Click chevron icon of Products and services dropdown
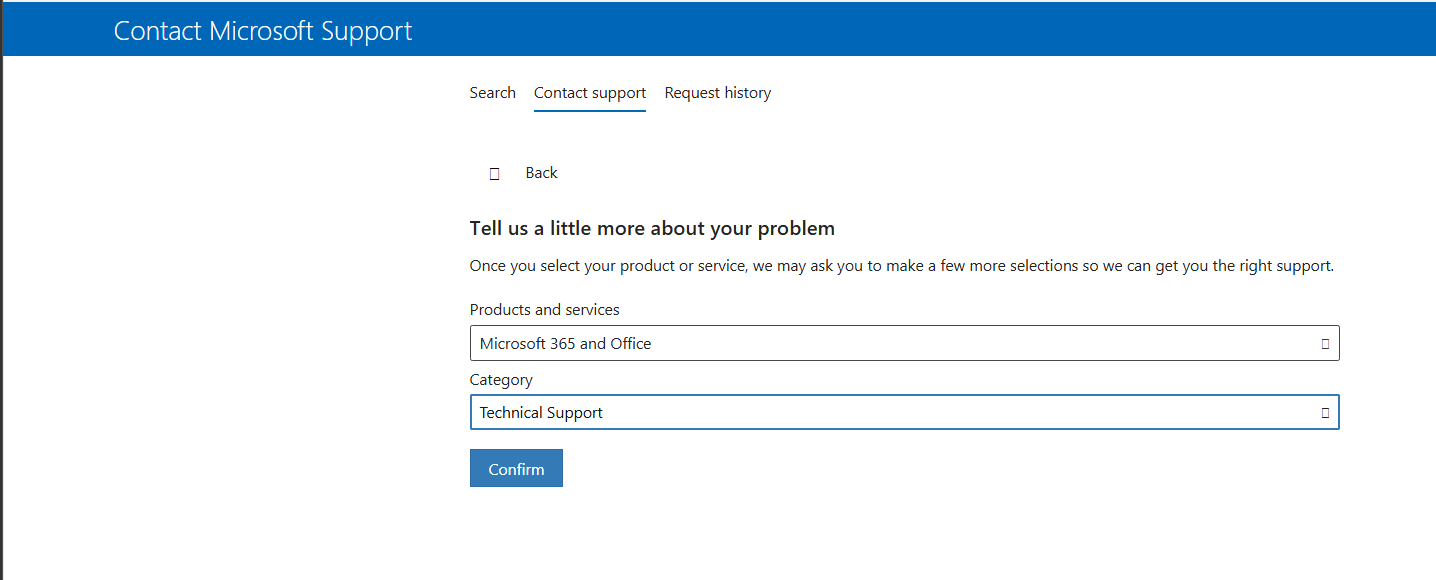The width and height of the screenshot is (1436, 580). click(x=1325, y=343)
